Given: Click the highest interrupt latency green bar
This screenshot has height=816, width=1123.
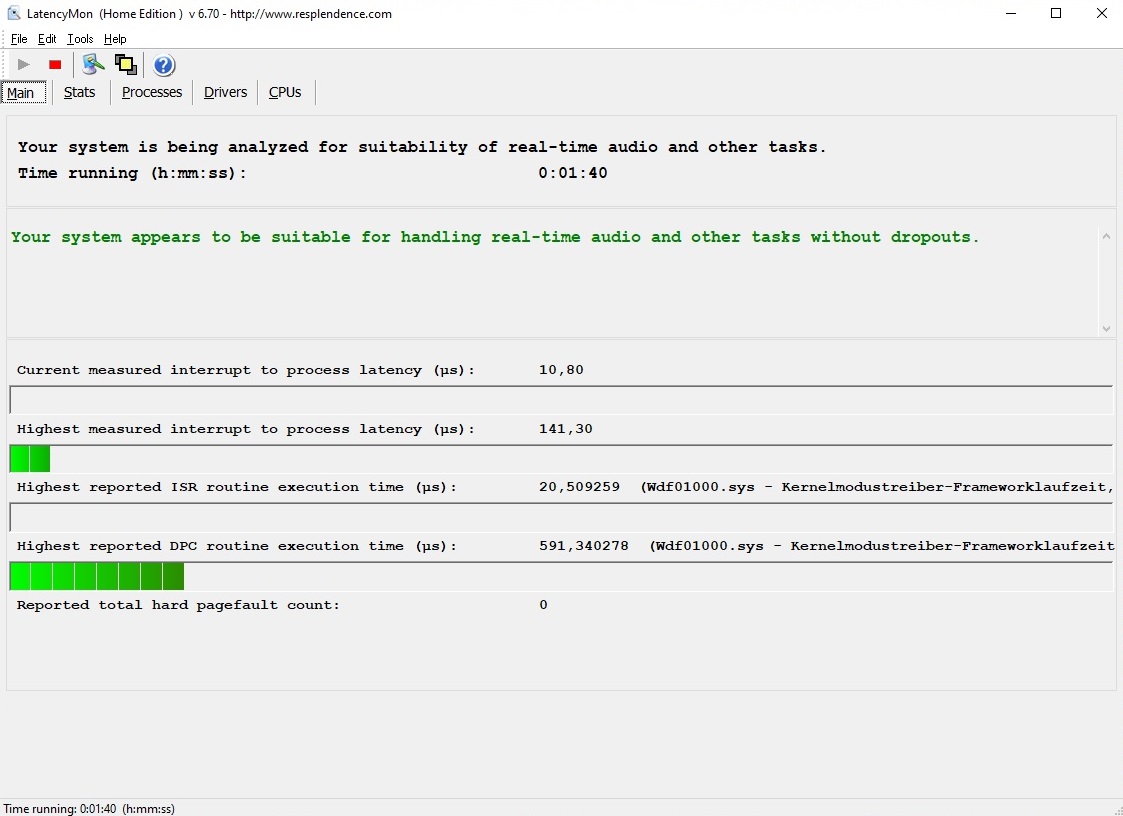Looking at the screenshot, I should (x=30, y=459).
